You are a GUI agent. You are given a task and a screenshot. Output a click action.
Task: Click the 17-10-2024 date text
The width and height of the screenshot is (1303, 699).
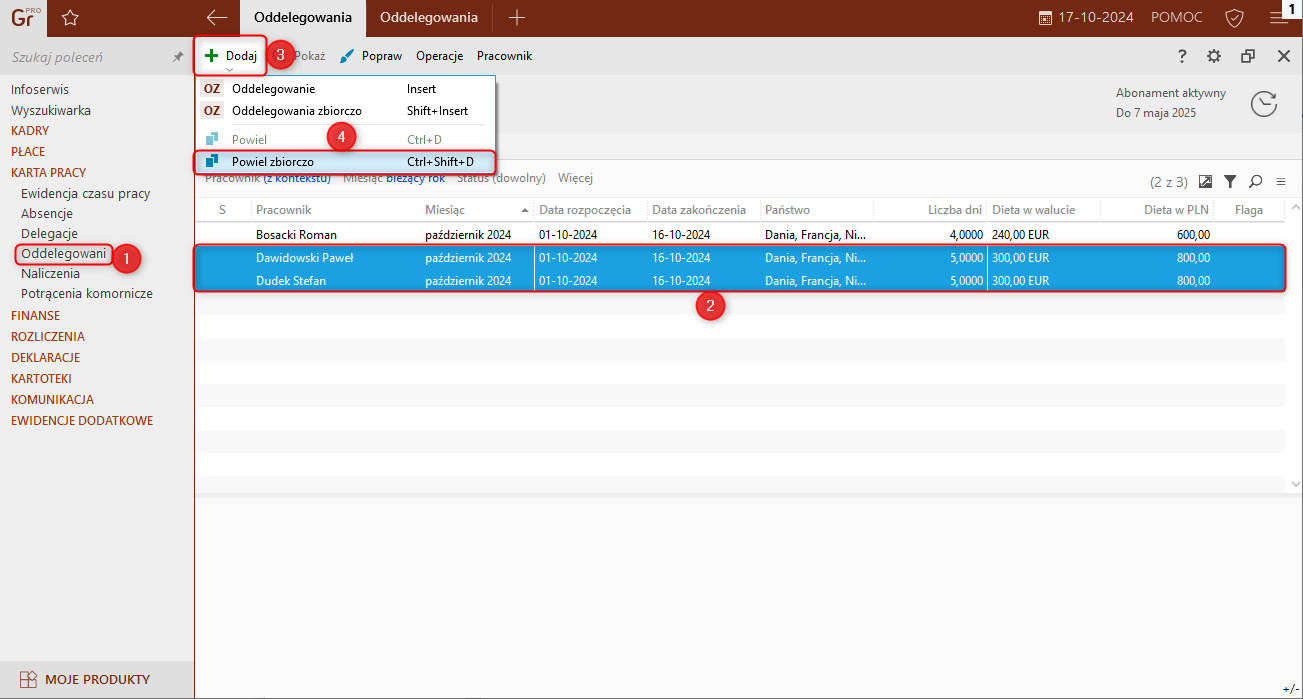(x=1097, y=18)
